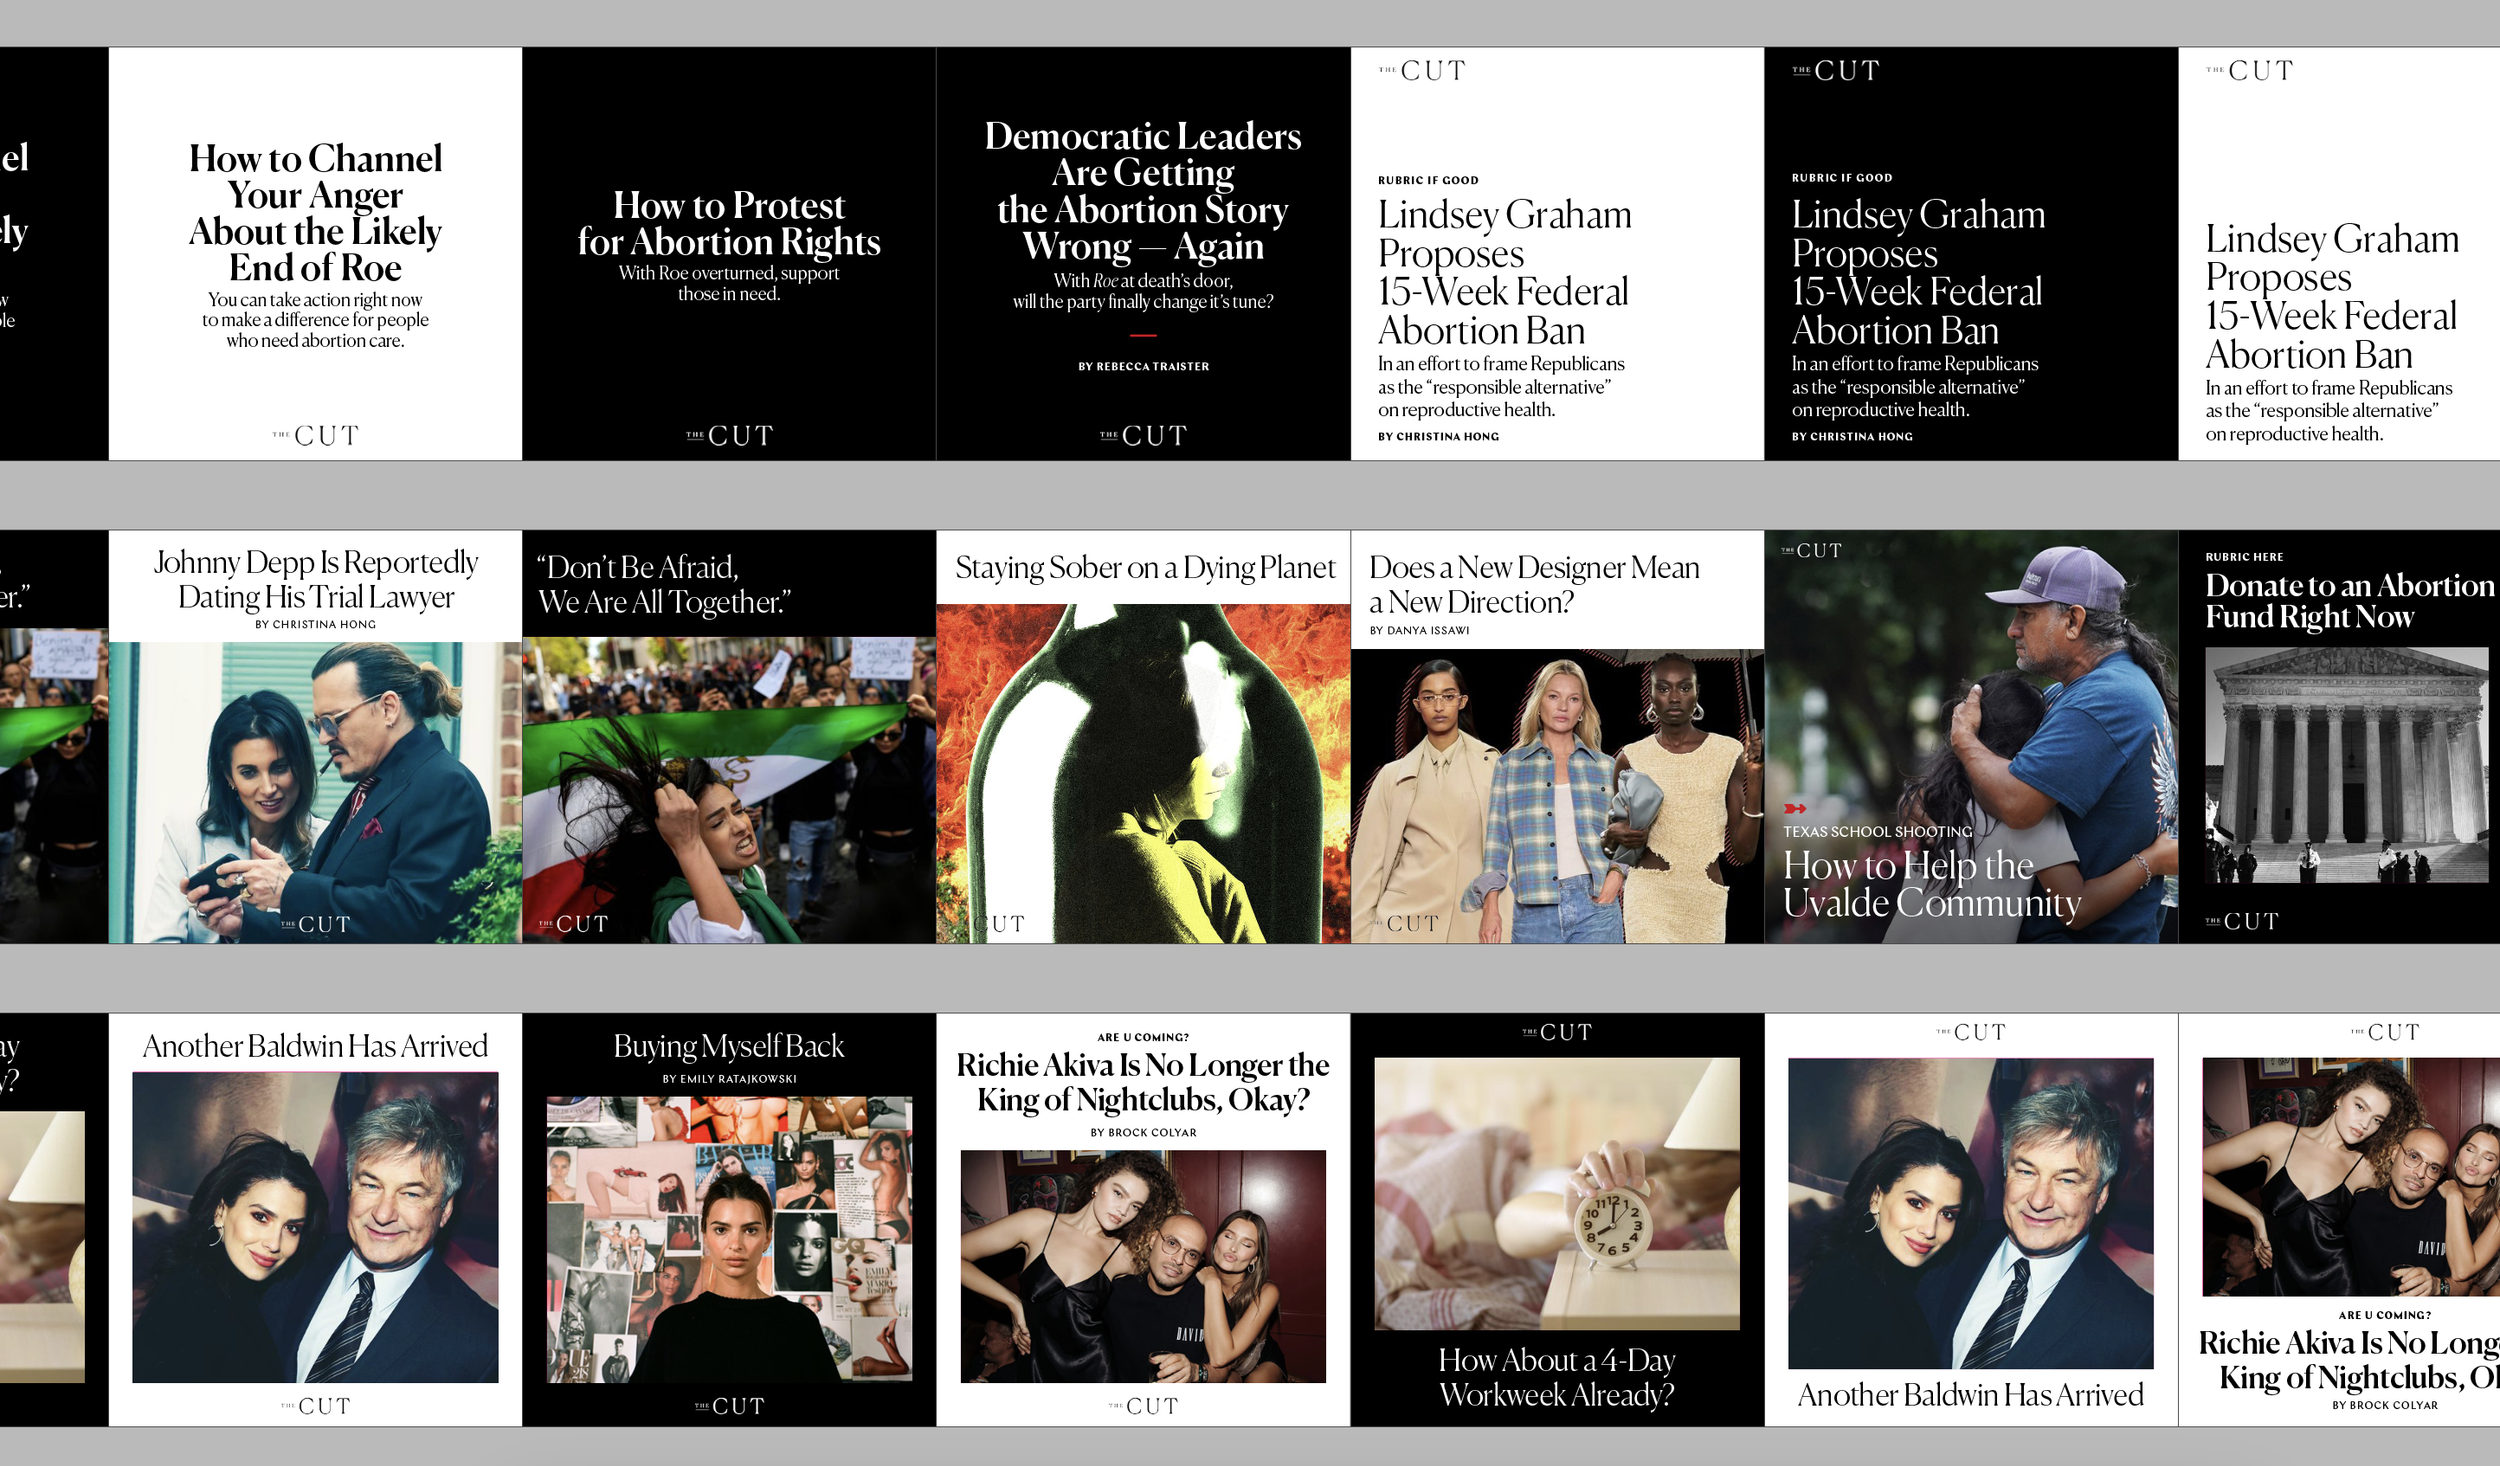2500x1466 pixels.
Task: Select the 'Don't Be Afraid, We Are All Together' headline
Action: tap(664, 585)
